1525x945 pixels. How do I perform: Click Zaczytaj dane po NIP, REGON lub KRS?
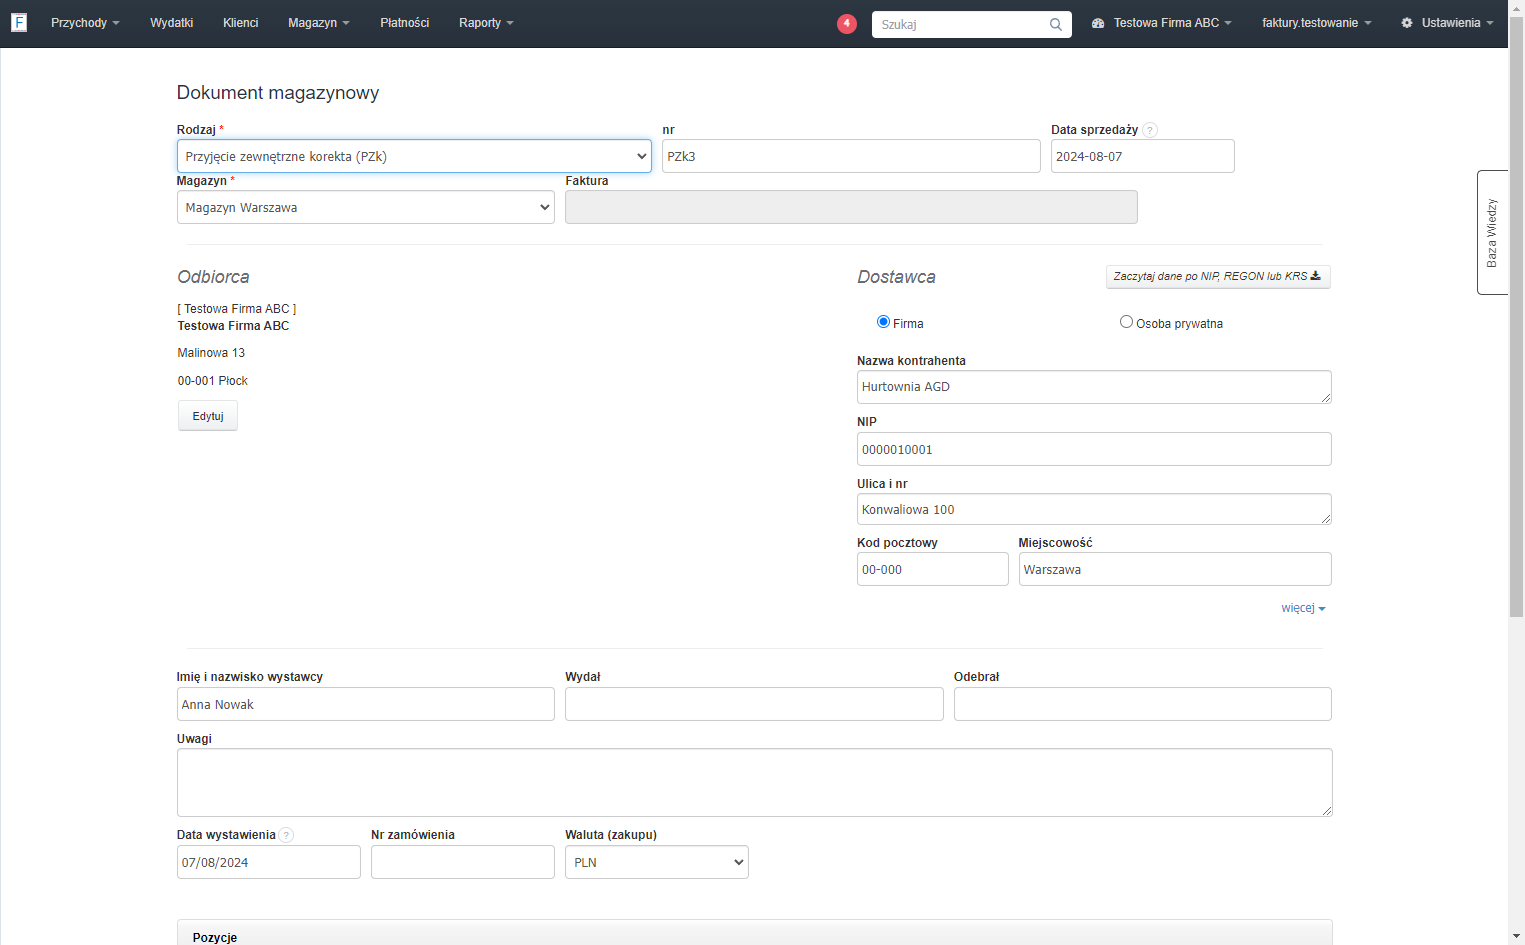tap(1218, 276)
